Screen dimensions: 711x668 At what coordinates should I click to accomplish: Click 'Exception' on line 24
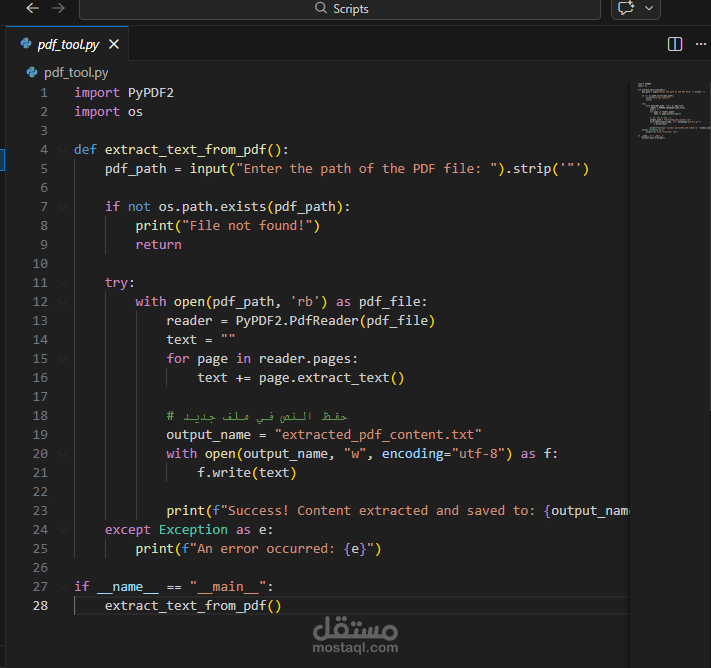(x=193, y=530)
